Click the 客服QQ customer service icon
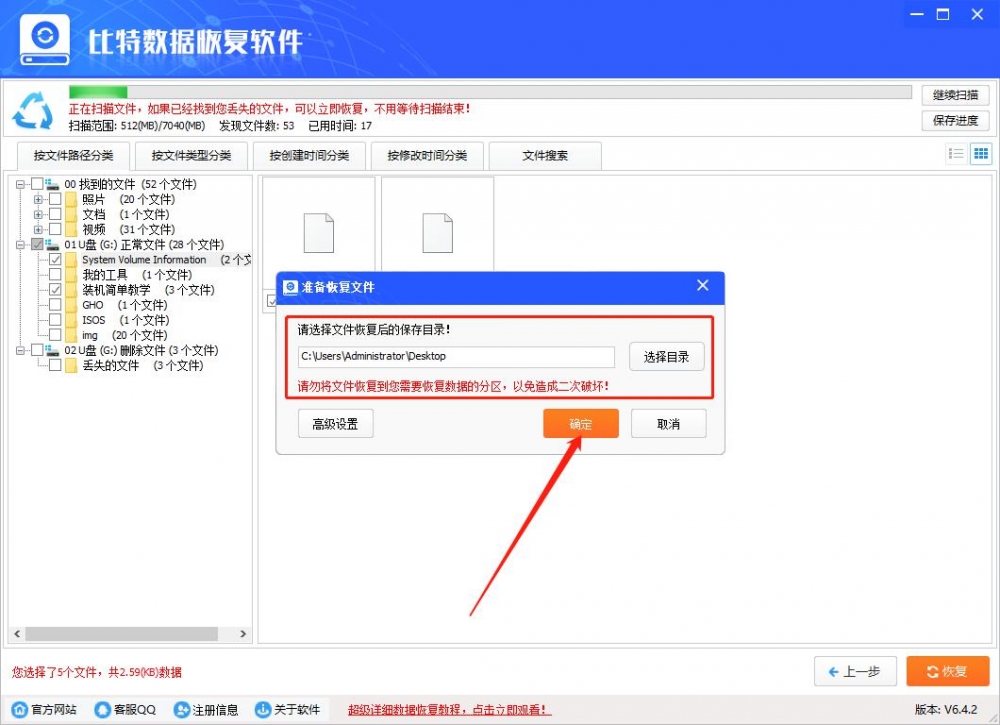Image resolution: width=1000 pixels, height=725 pixels. point(100,710)
